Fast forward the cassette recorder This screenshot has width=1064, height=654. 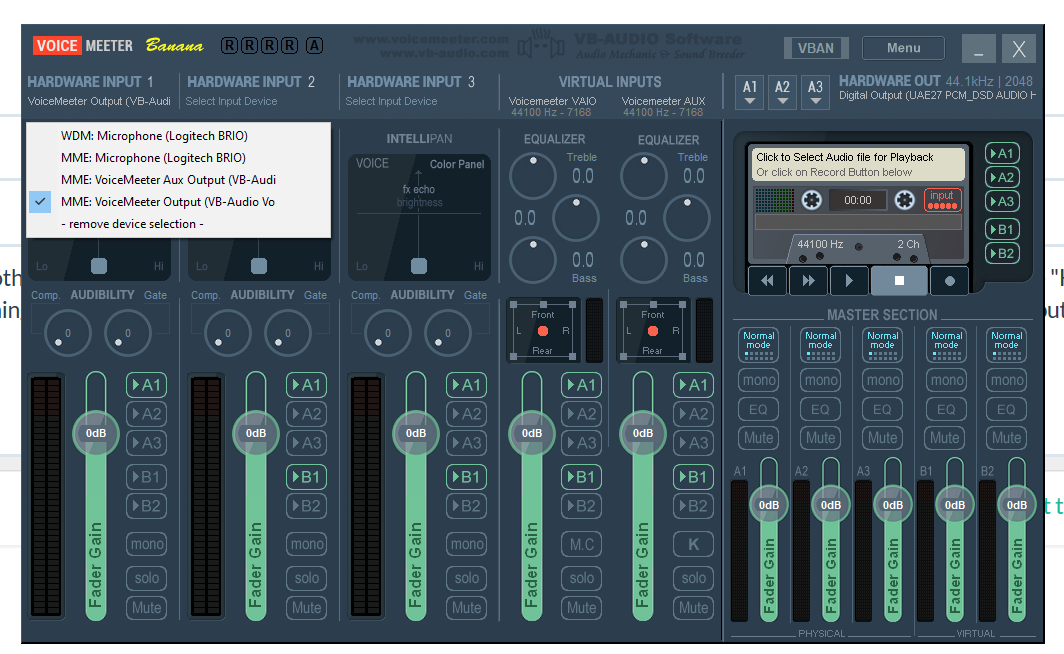click(x=808, y=280)
